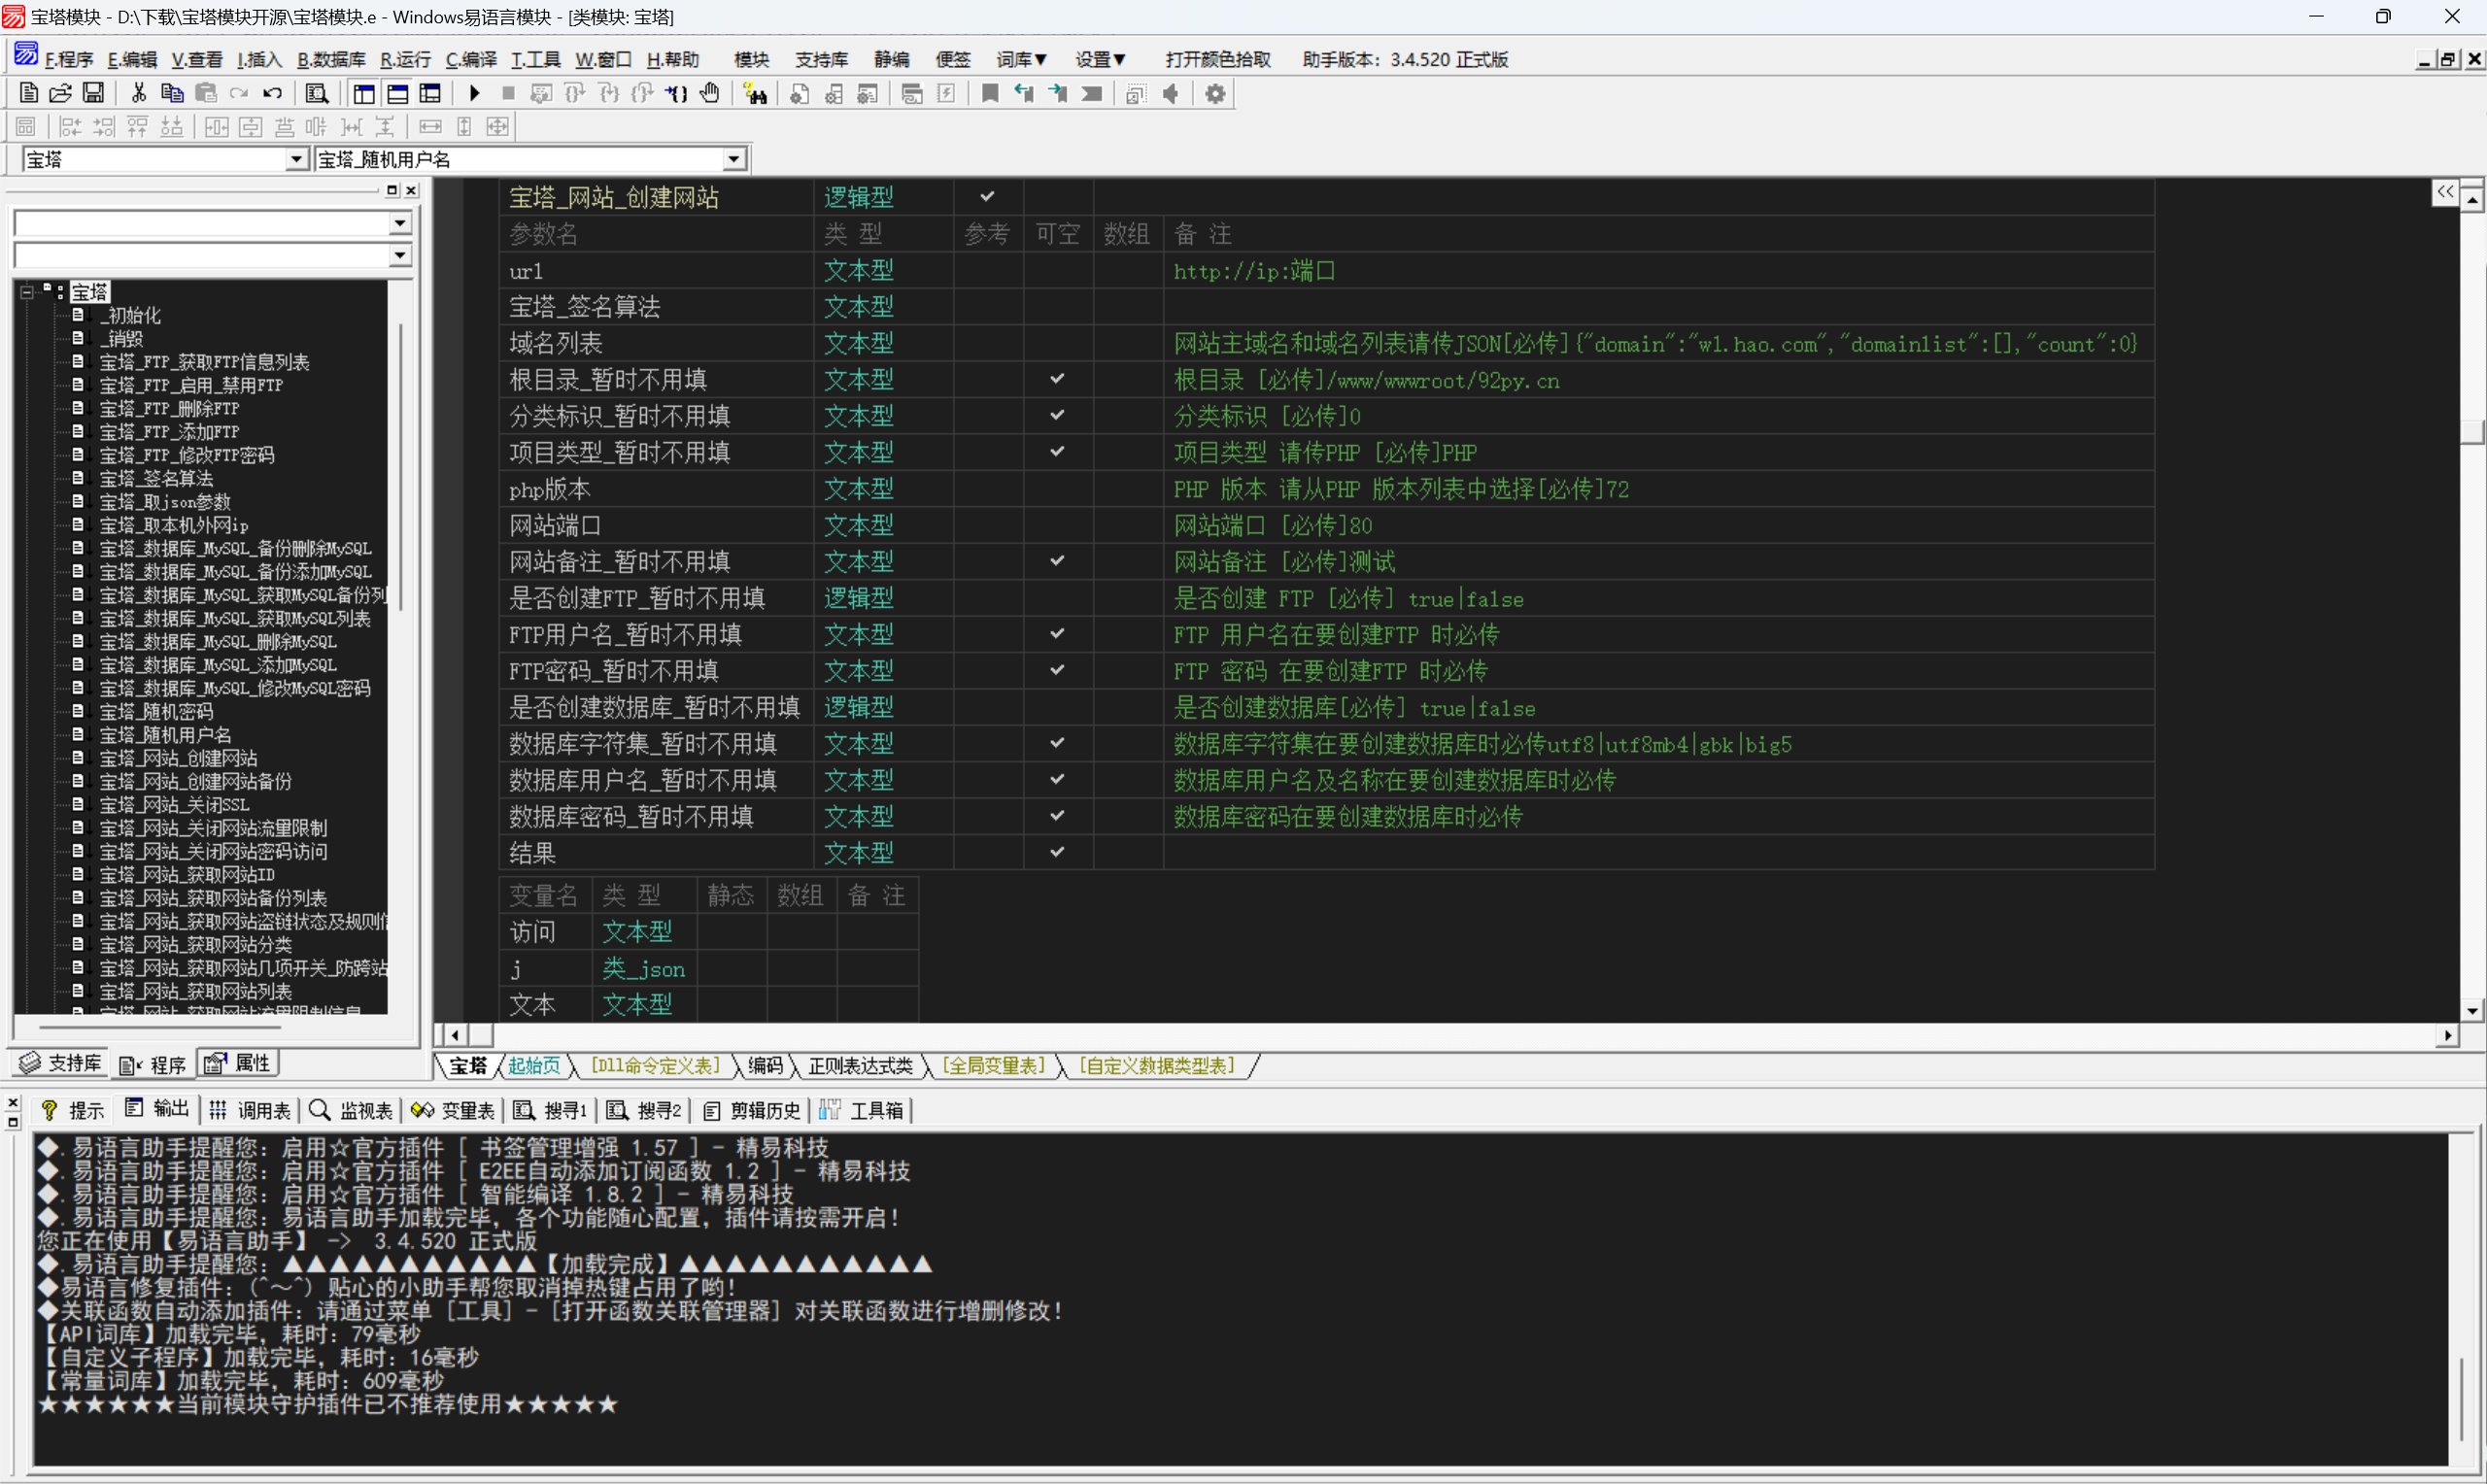Collapse the 宝塔 root tree node
Screen dimensions: 2487x1484
point(27,292)
